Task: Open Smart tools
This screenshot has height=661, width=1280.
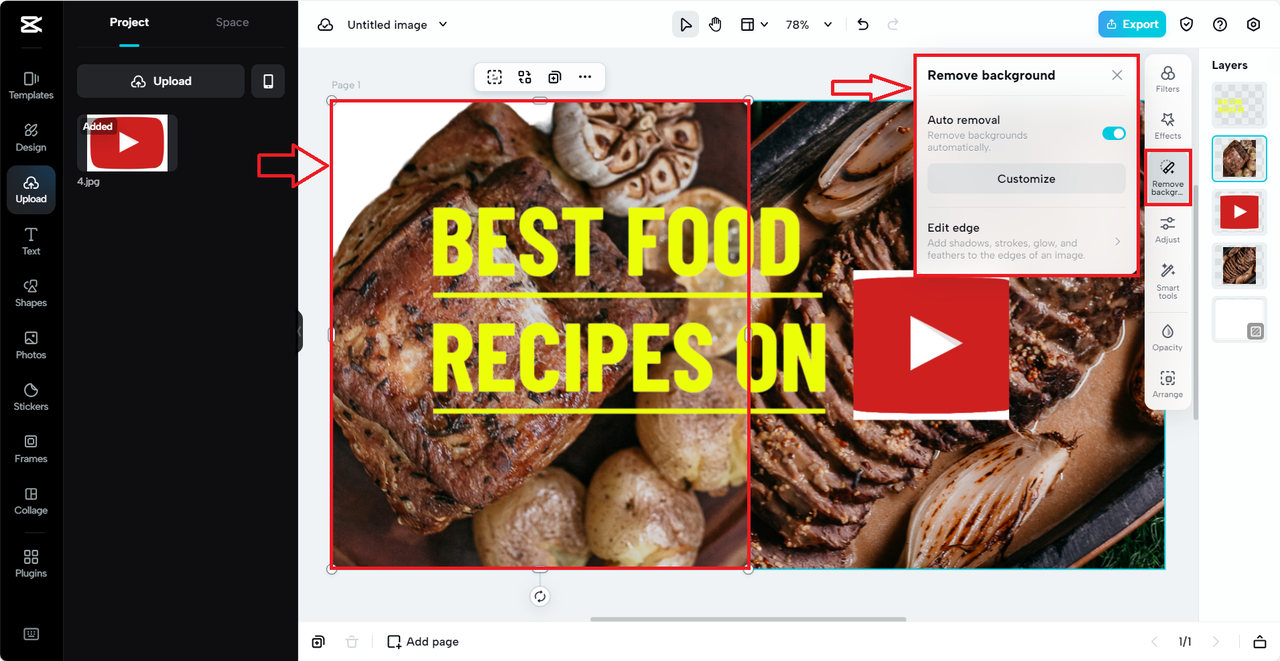Action: (1168, 281)
